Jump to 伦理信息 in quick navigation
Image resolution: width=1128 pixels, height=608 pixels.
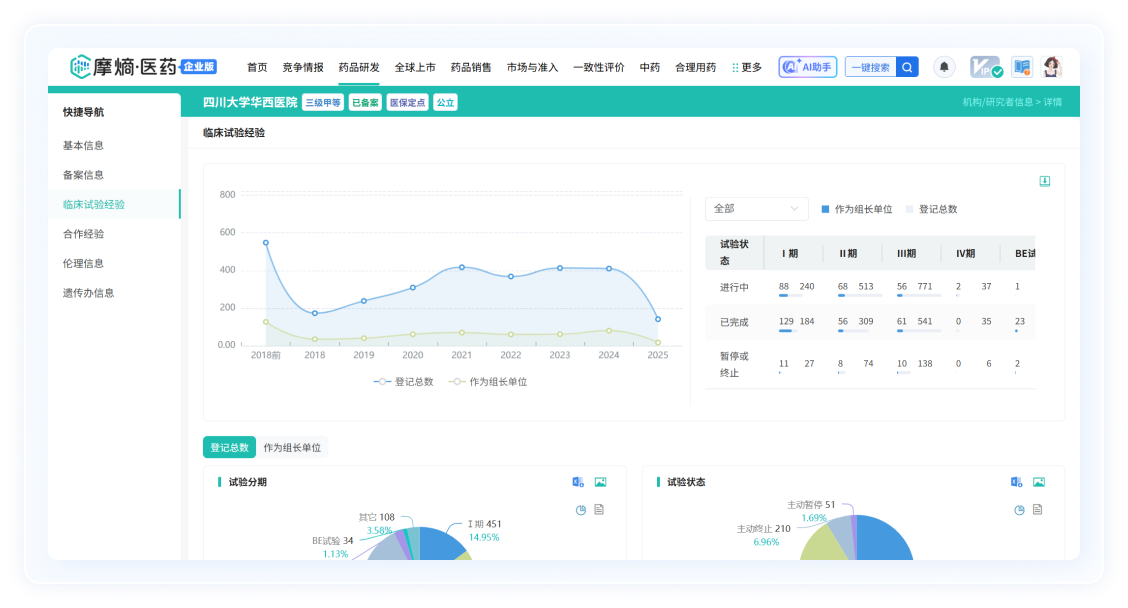click(x=83, y=263)
